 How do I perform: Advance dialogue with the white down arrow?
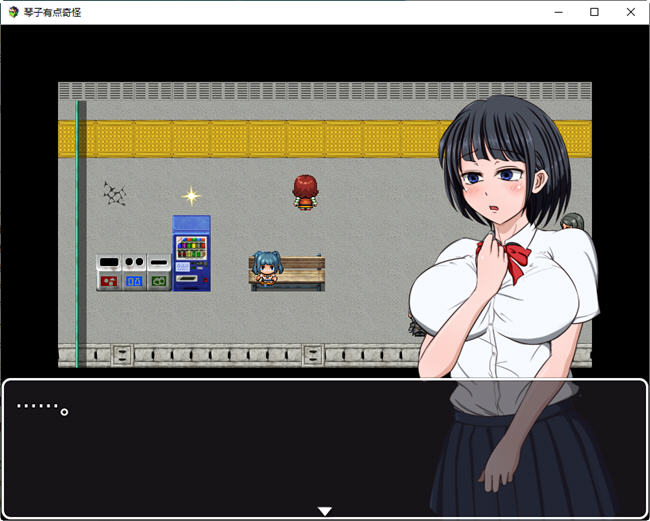(x=324, y=511)
